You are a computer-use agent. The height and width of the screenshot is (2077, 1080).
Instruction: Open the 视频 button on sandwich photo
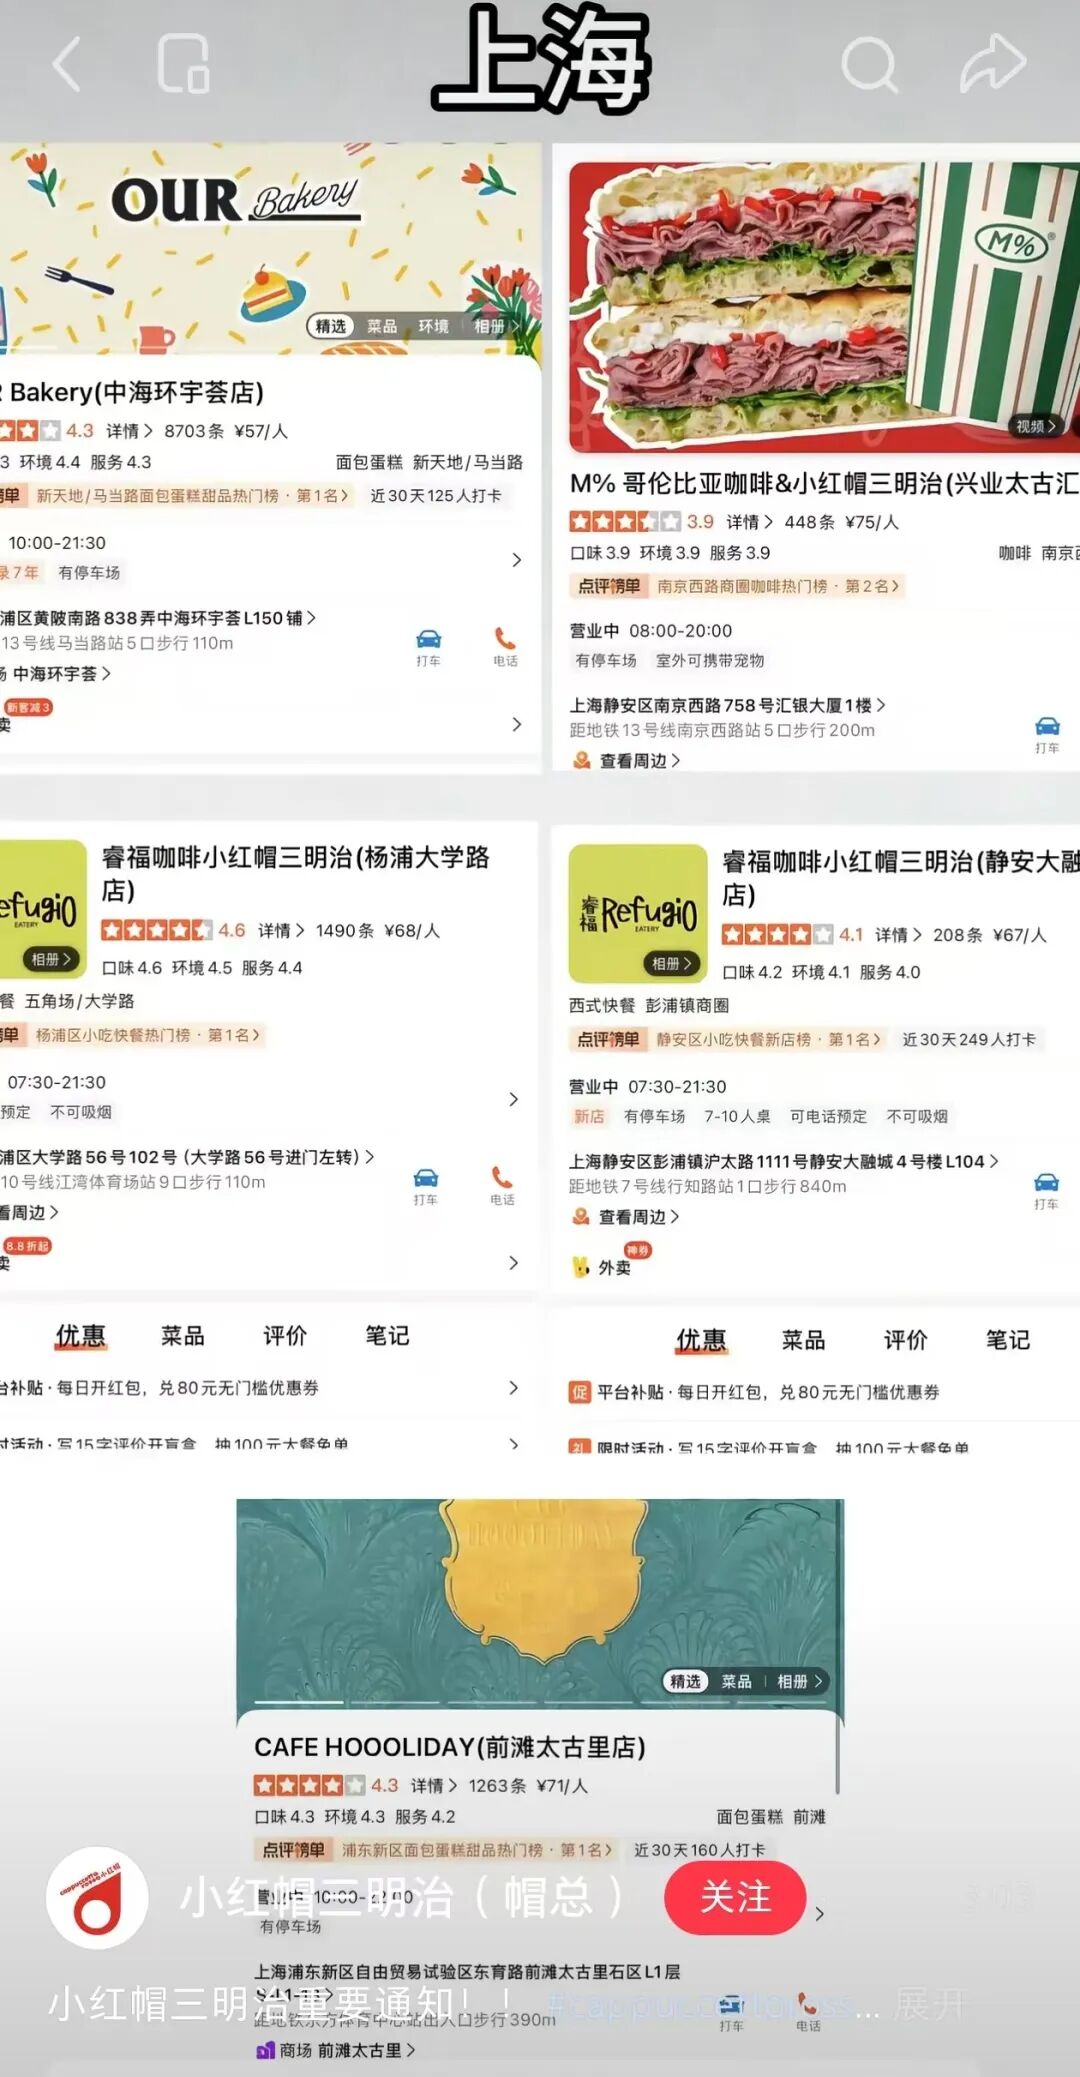[x=1035, y=426]
